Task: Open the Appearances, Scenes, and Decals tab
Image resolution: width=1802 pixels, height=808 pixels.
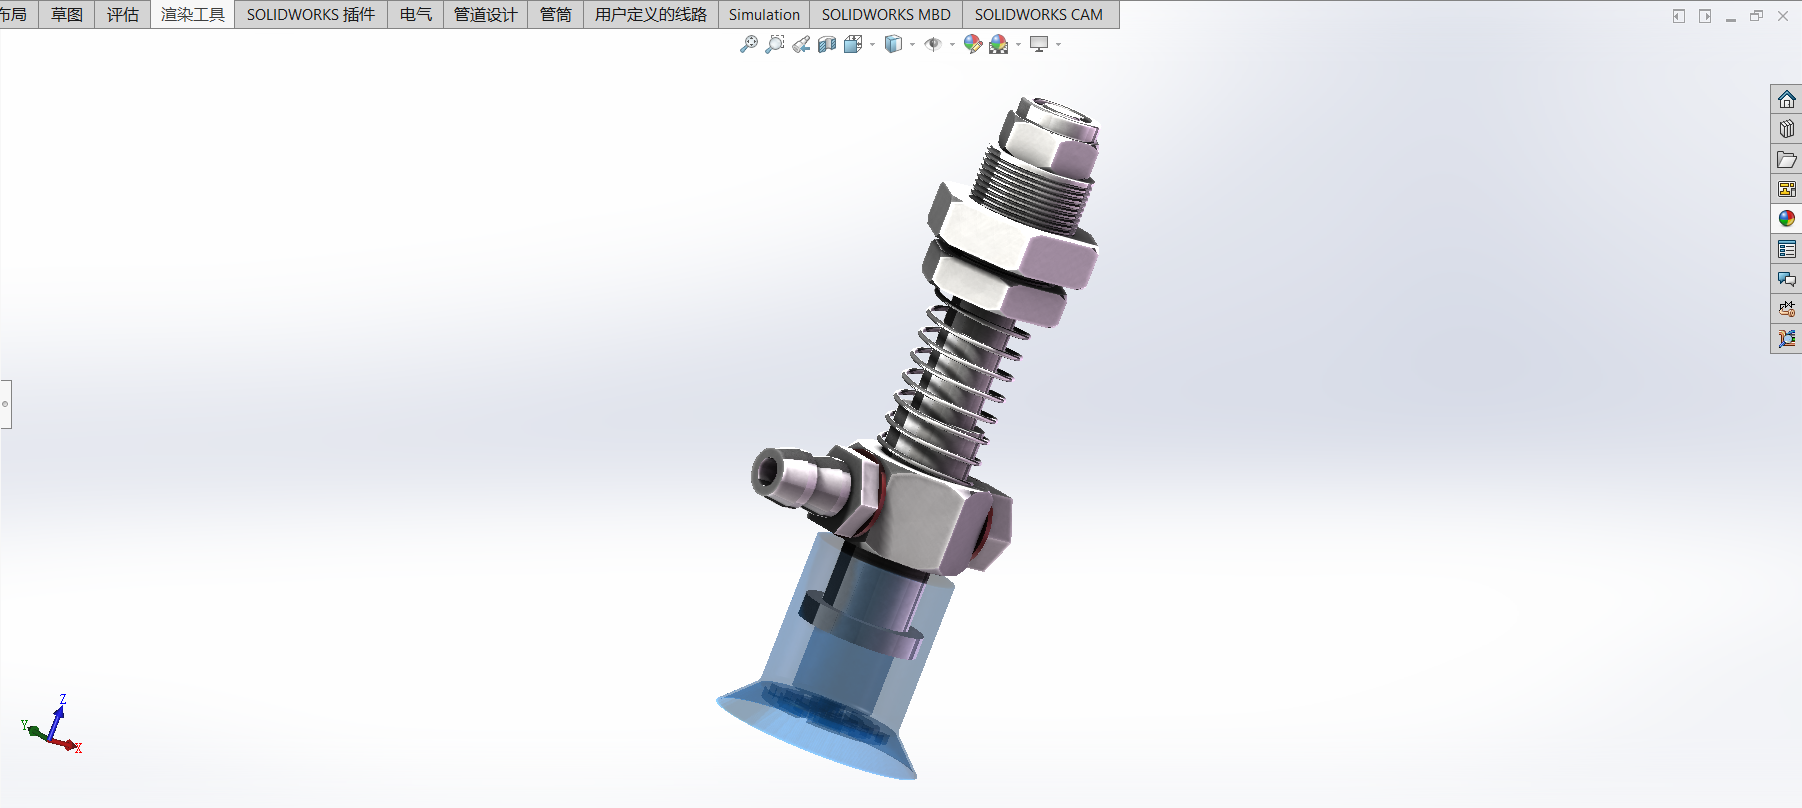Action: [x=1786, y=219]
